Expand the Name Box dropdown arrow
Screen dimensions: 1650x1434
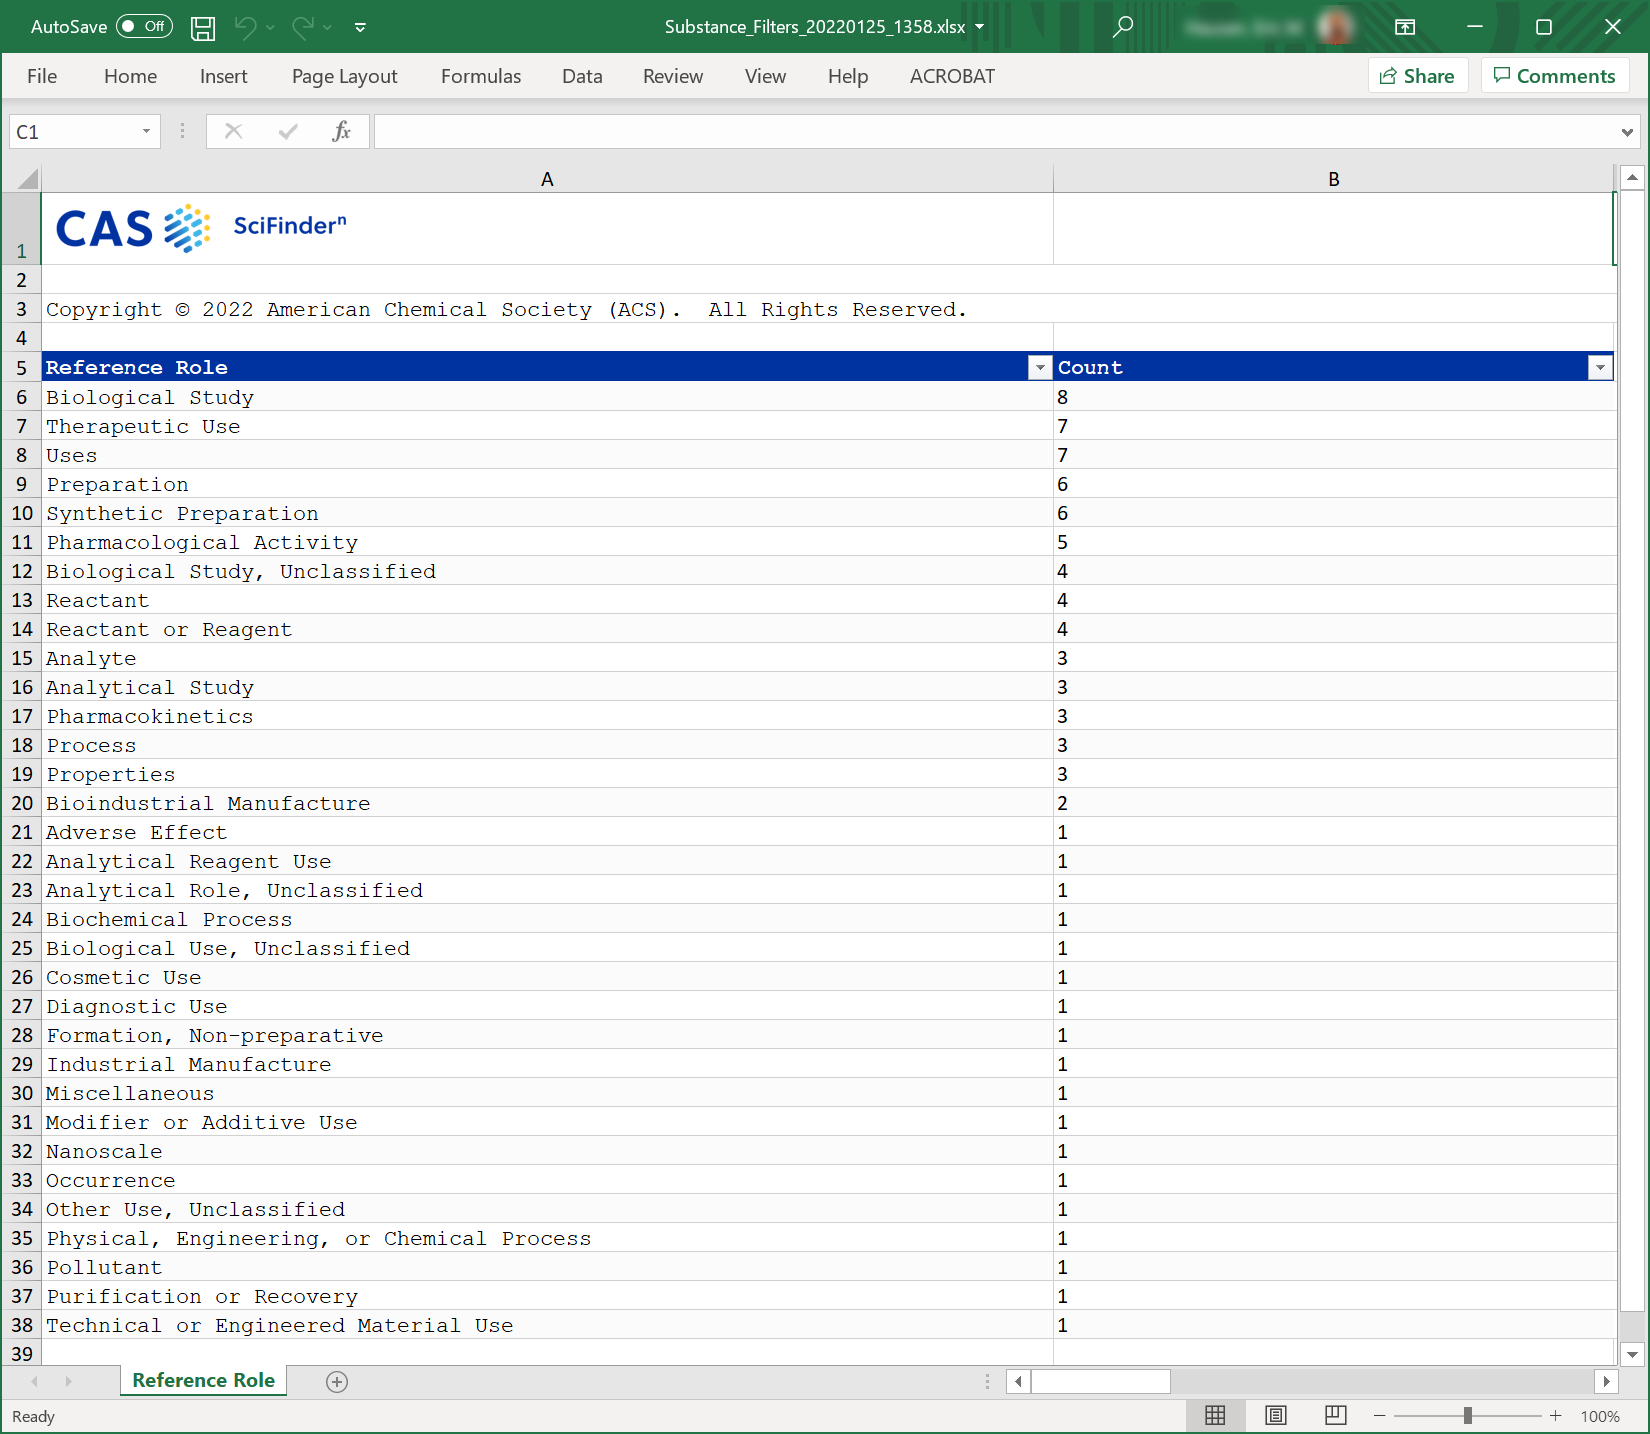coord(146,132)
